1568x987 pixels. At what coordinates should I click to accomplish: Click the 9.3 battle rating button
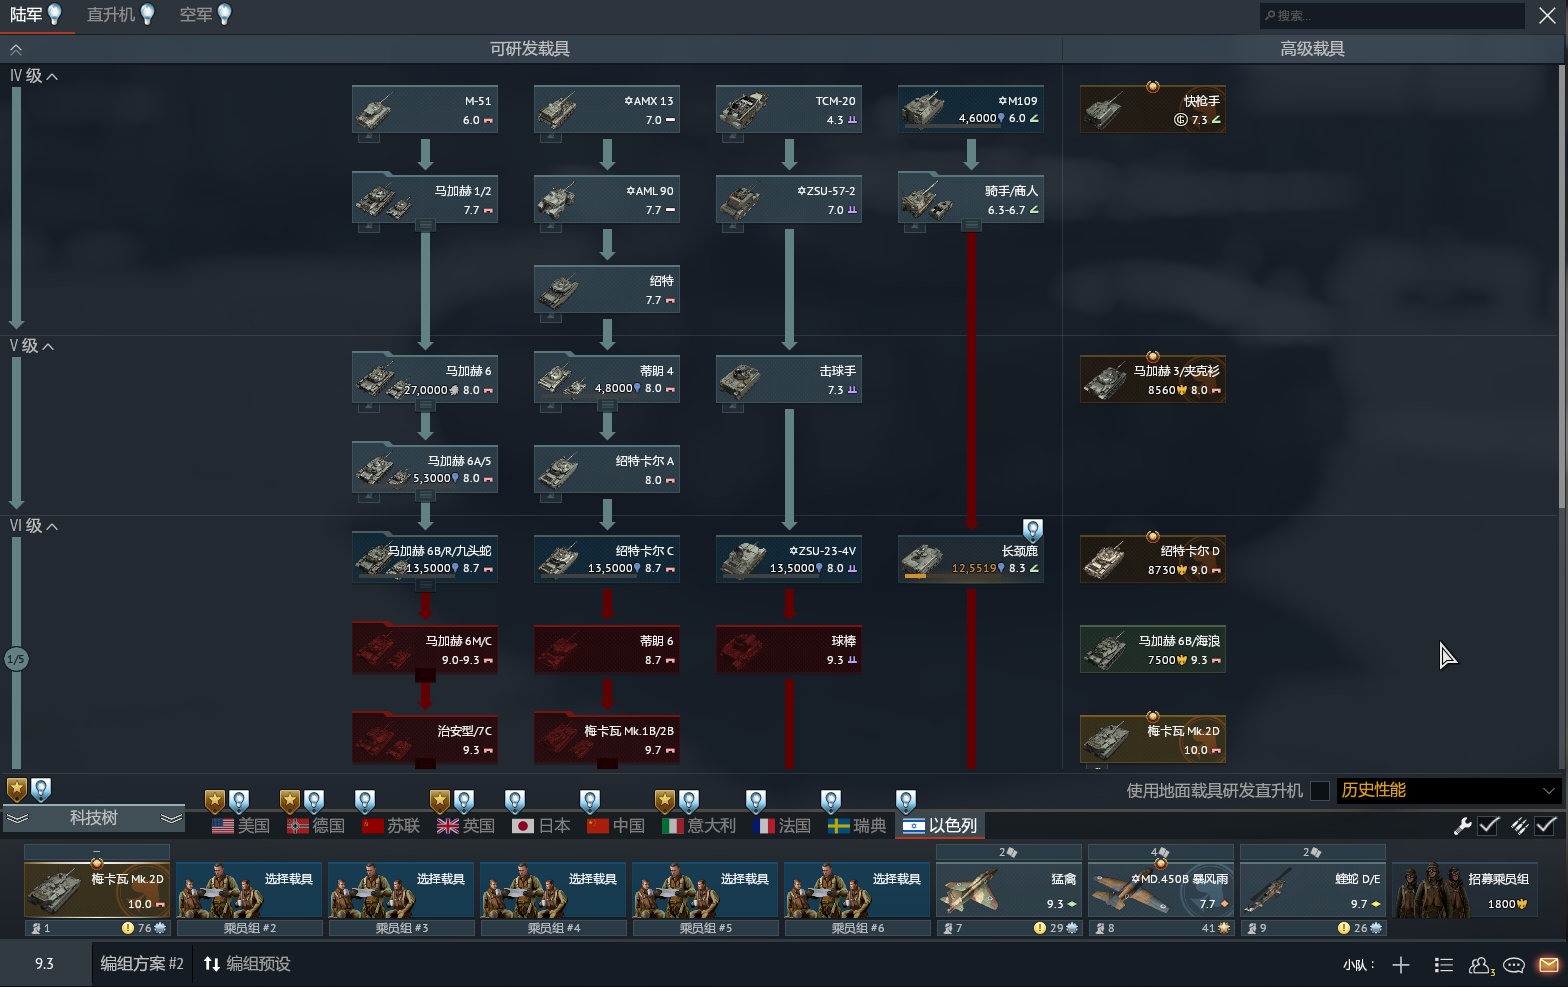[44, 964]
